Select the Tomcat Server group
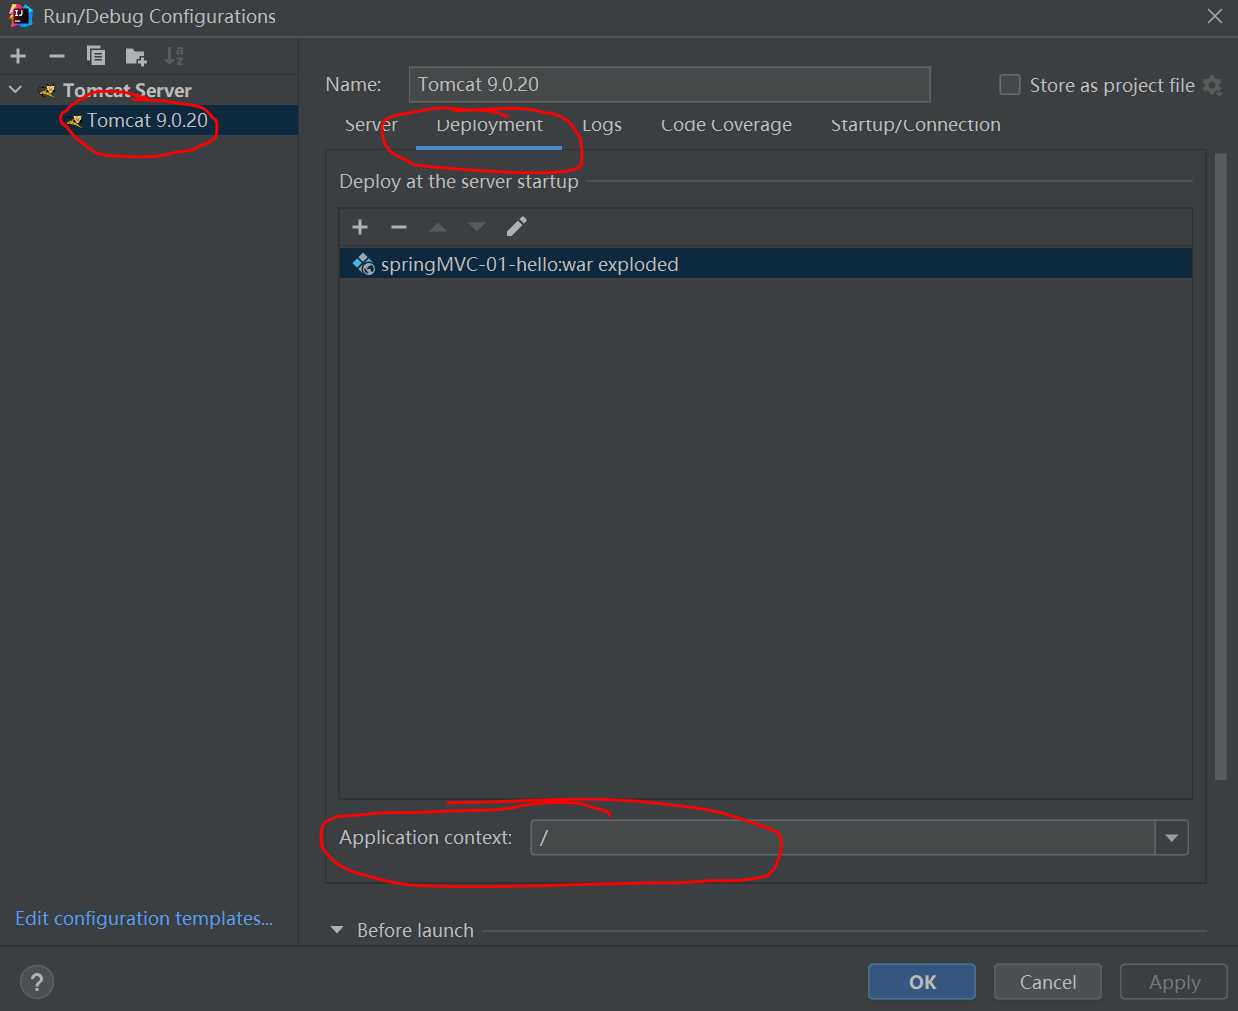1238x1011 pixels. coord(127,90)
